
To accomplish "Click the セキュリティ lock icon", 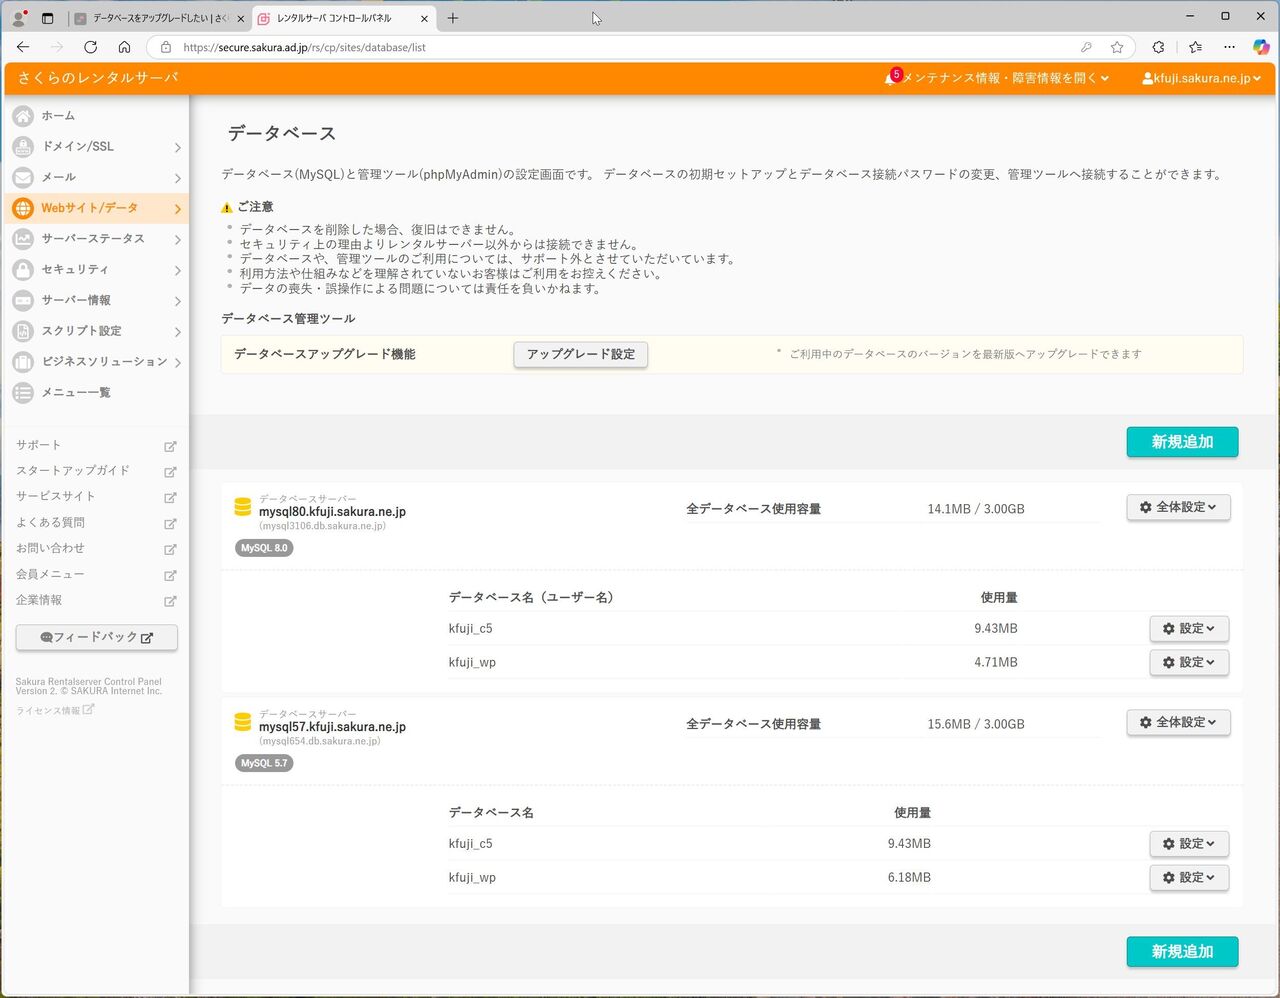I will point(23,270).
